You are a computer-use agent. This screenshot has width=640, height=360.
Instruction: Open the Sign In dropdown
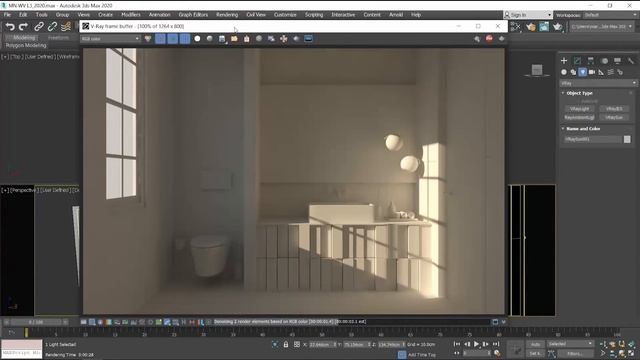click(528, 15)
